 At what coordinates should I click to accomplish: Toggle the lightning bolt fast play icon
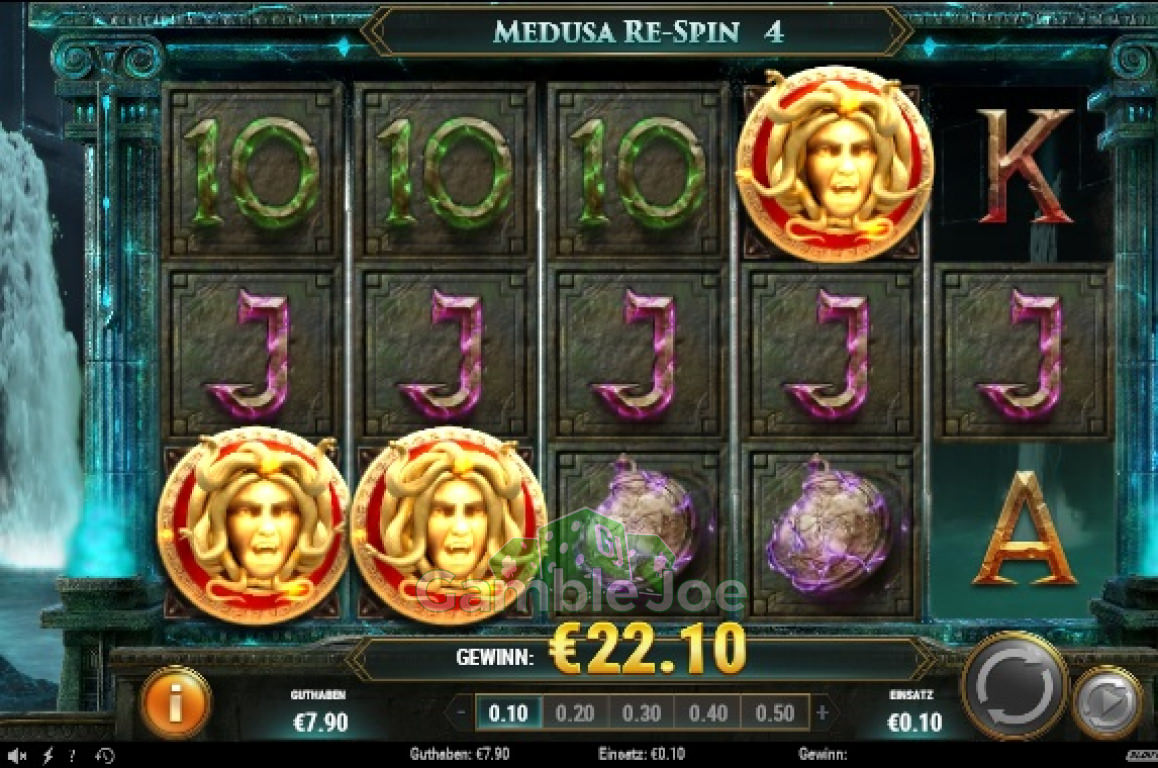pyautogui.click(x=48, y=755)
